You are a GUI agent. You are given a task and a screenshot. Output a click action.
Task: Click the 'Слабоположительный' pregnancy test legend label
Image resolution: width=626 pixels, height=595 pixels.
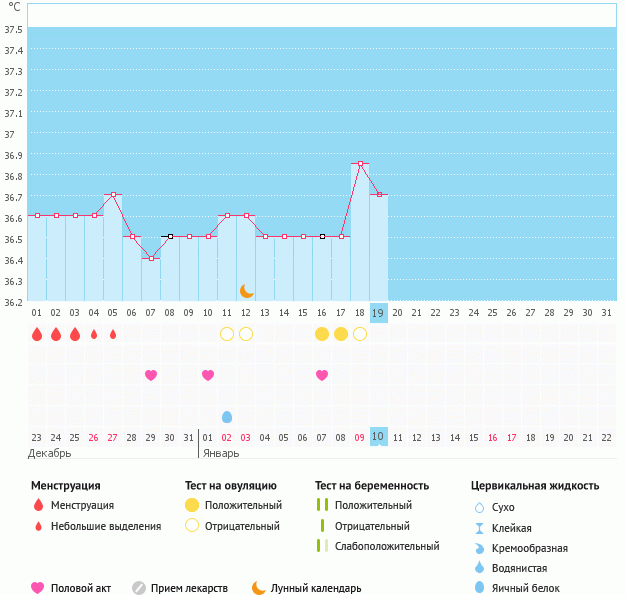click(x=387, y=546)
